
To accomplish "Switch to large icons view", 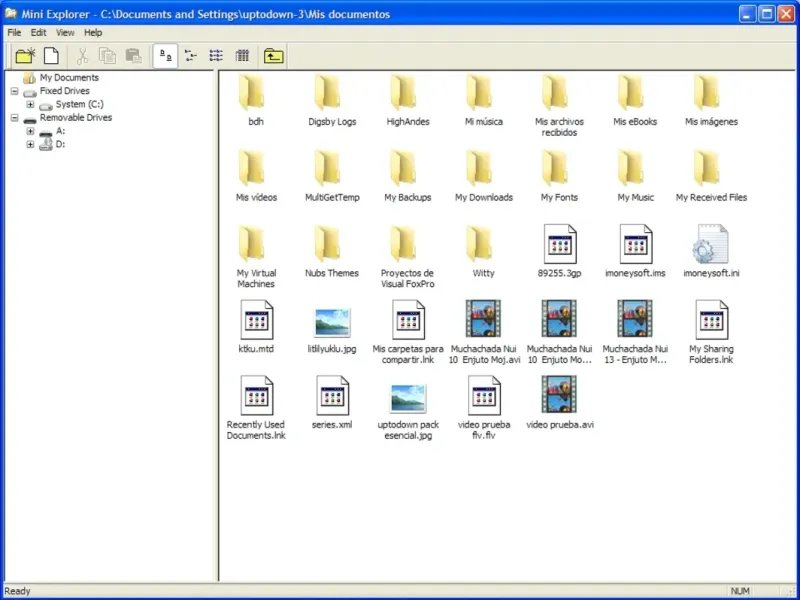I will 166,56.
